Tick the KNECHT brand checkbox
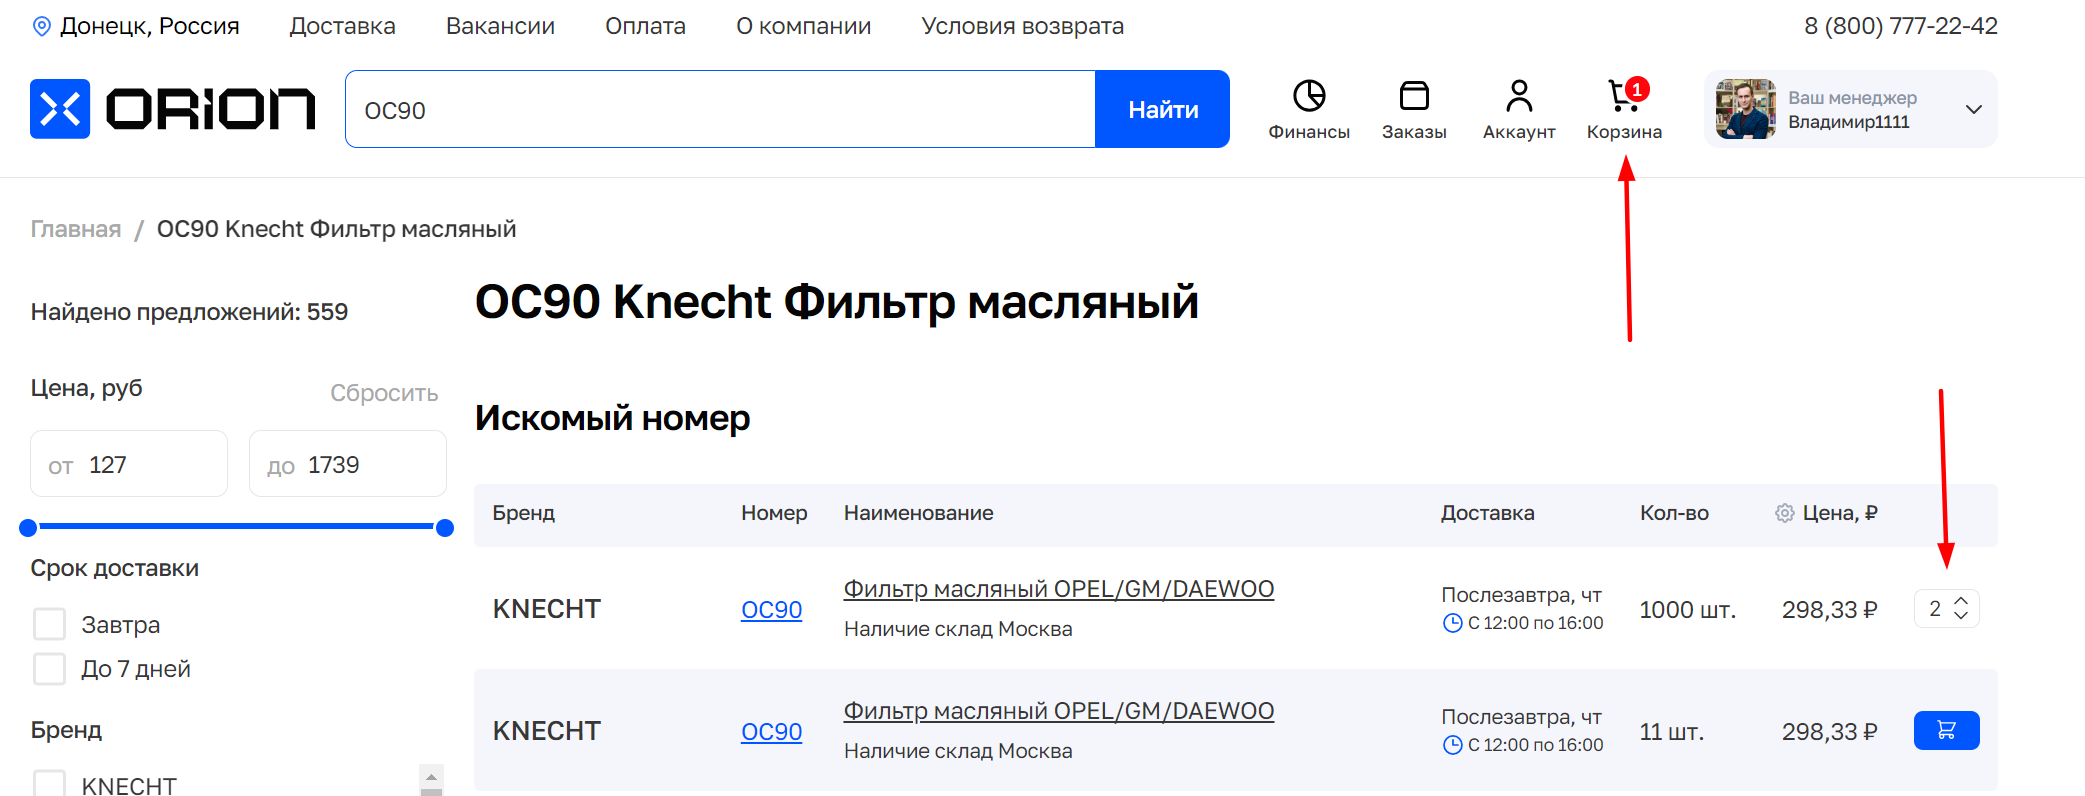Viewport: 2085px width, 796px height. click(50, 784)
